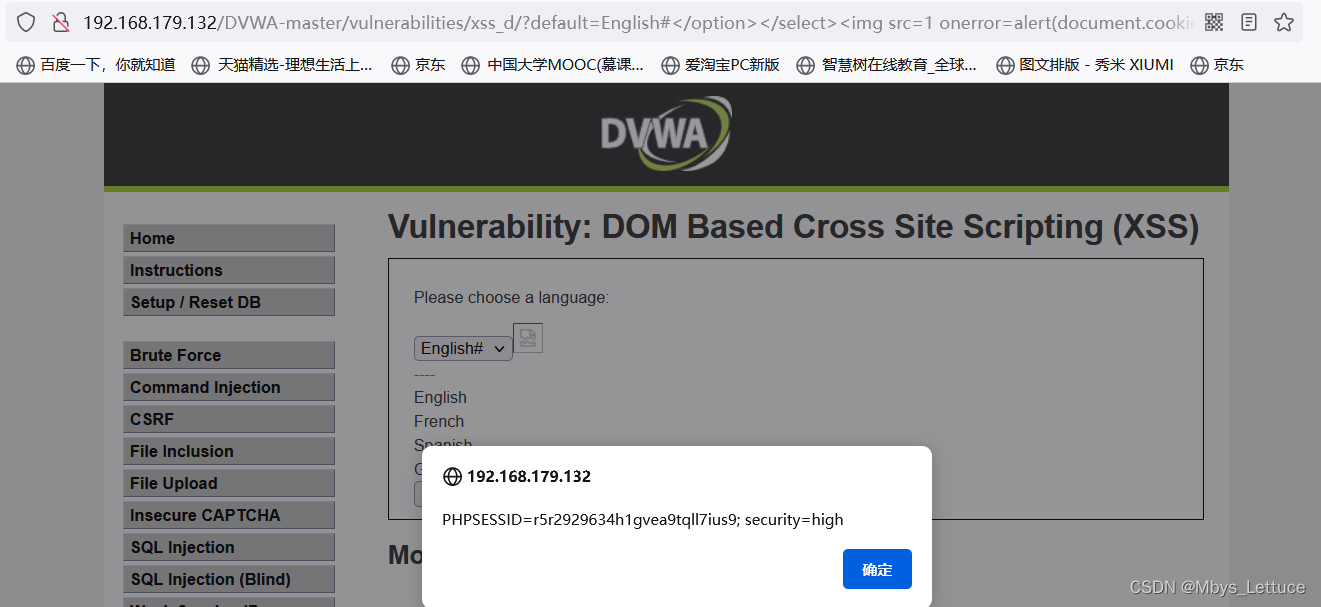This screenshot has height=607, width=1321.
Task: Select Spanish from the language list
Action: (x=442, y=444)
